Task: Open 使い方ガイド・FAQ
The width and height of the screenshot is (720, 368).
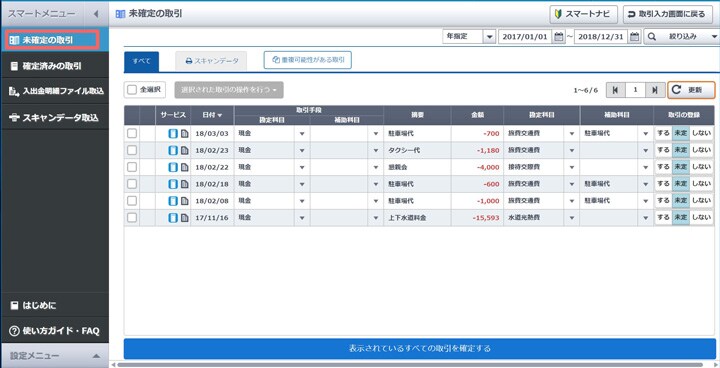Action: tap(55, 331)
